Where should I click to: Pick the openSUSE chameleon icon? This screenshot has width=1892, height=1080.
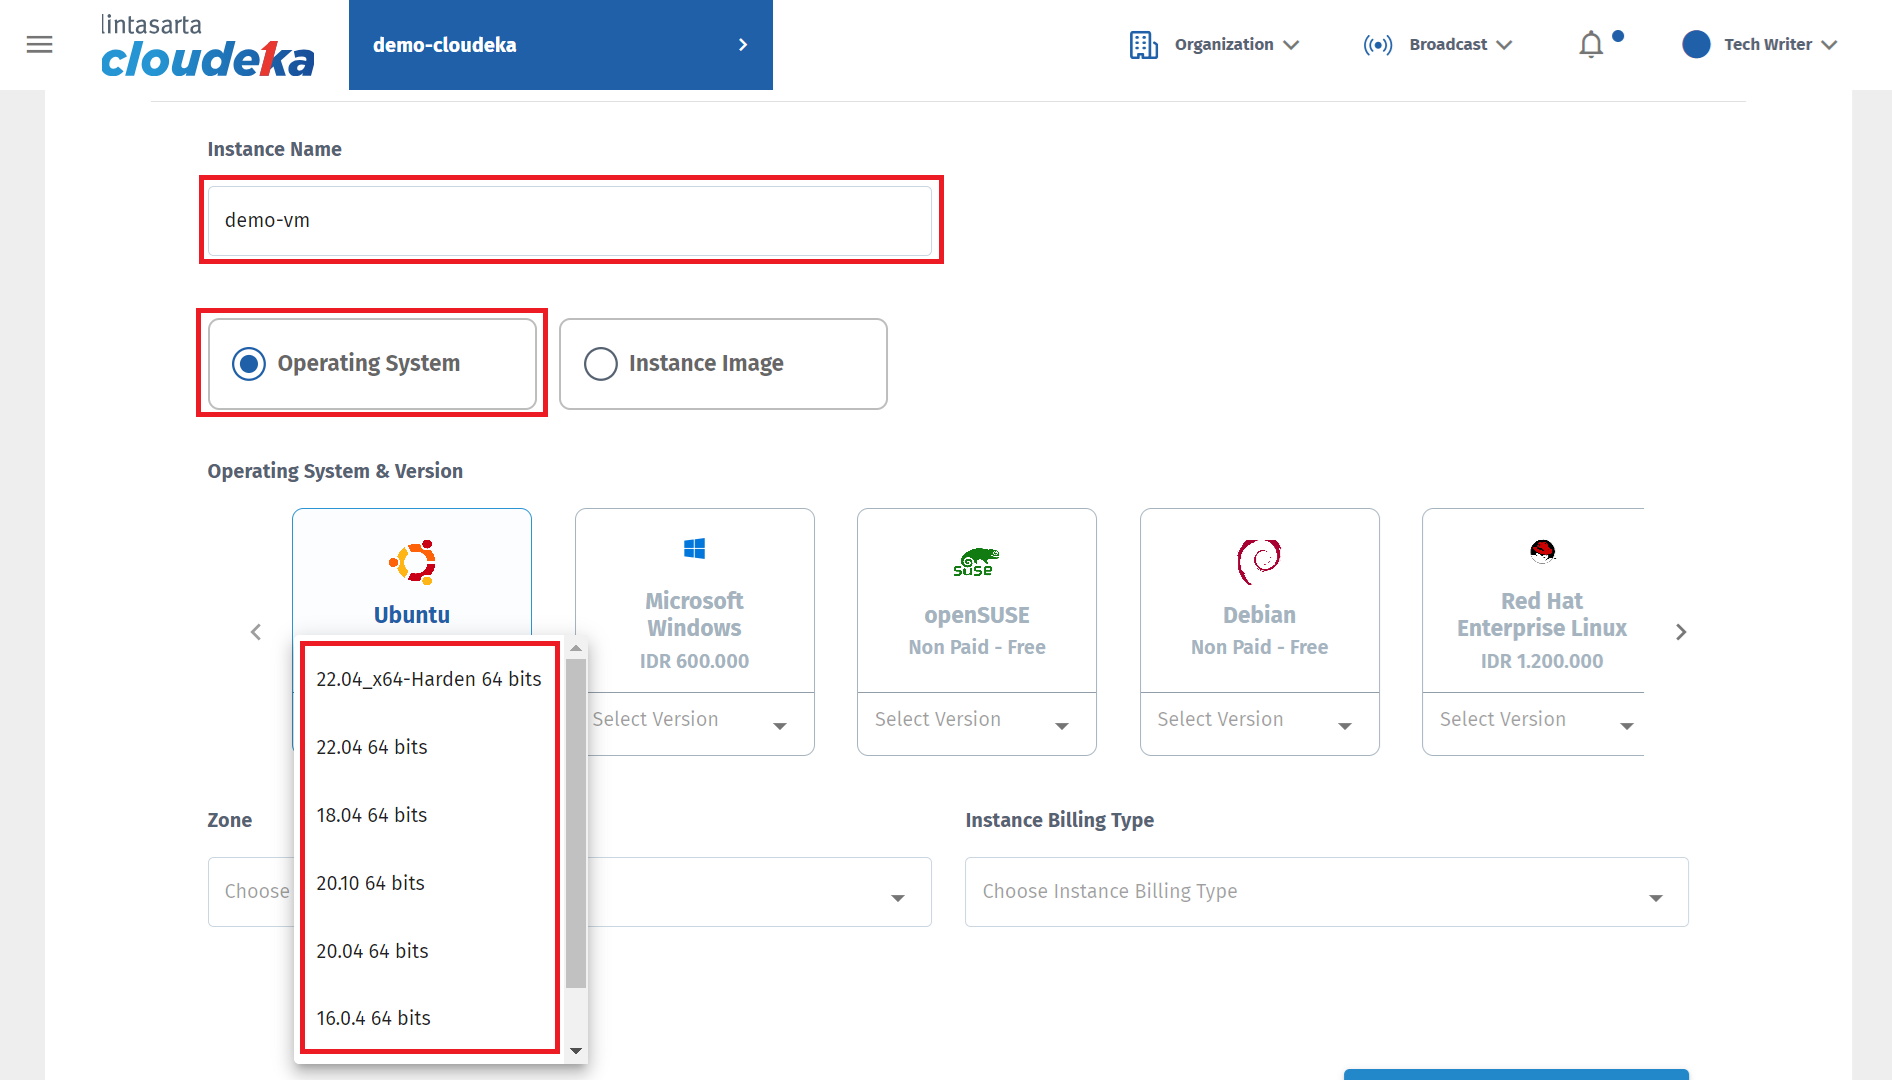(976, 562)
